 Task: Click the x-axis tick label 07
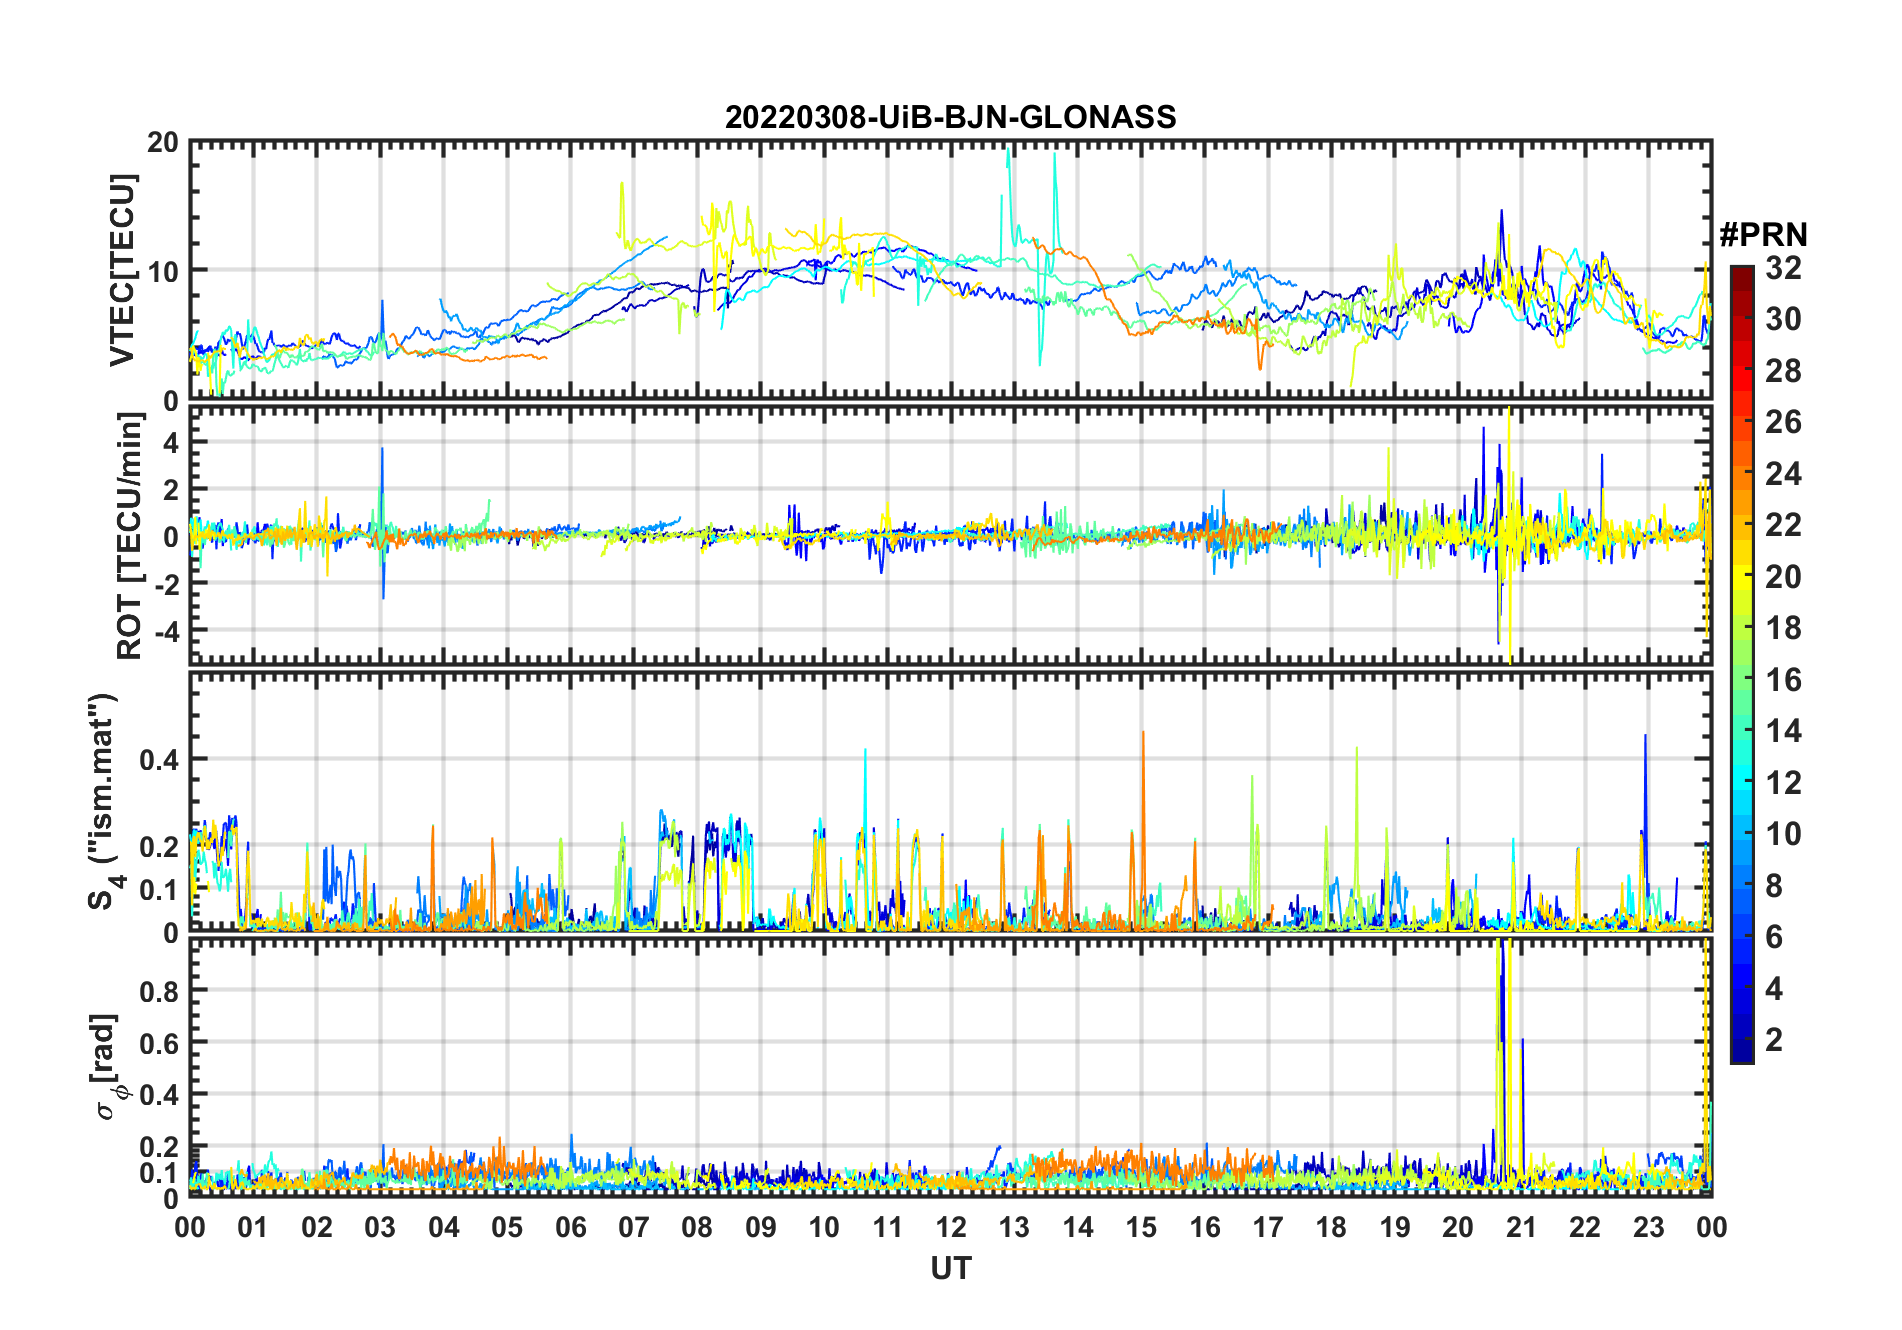pos(634,1227)
